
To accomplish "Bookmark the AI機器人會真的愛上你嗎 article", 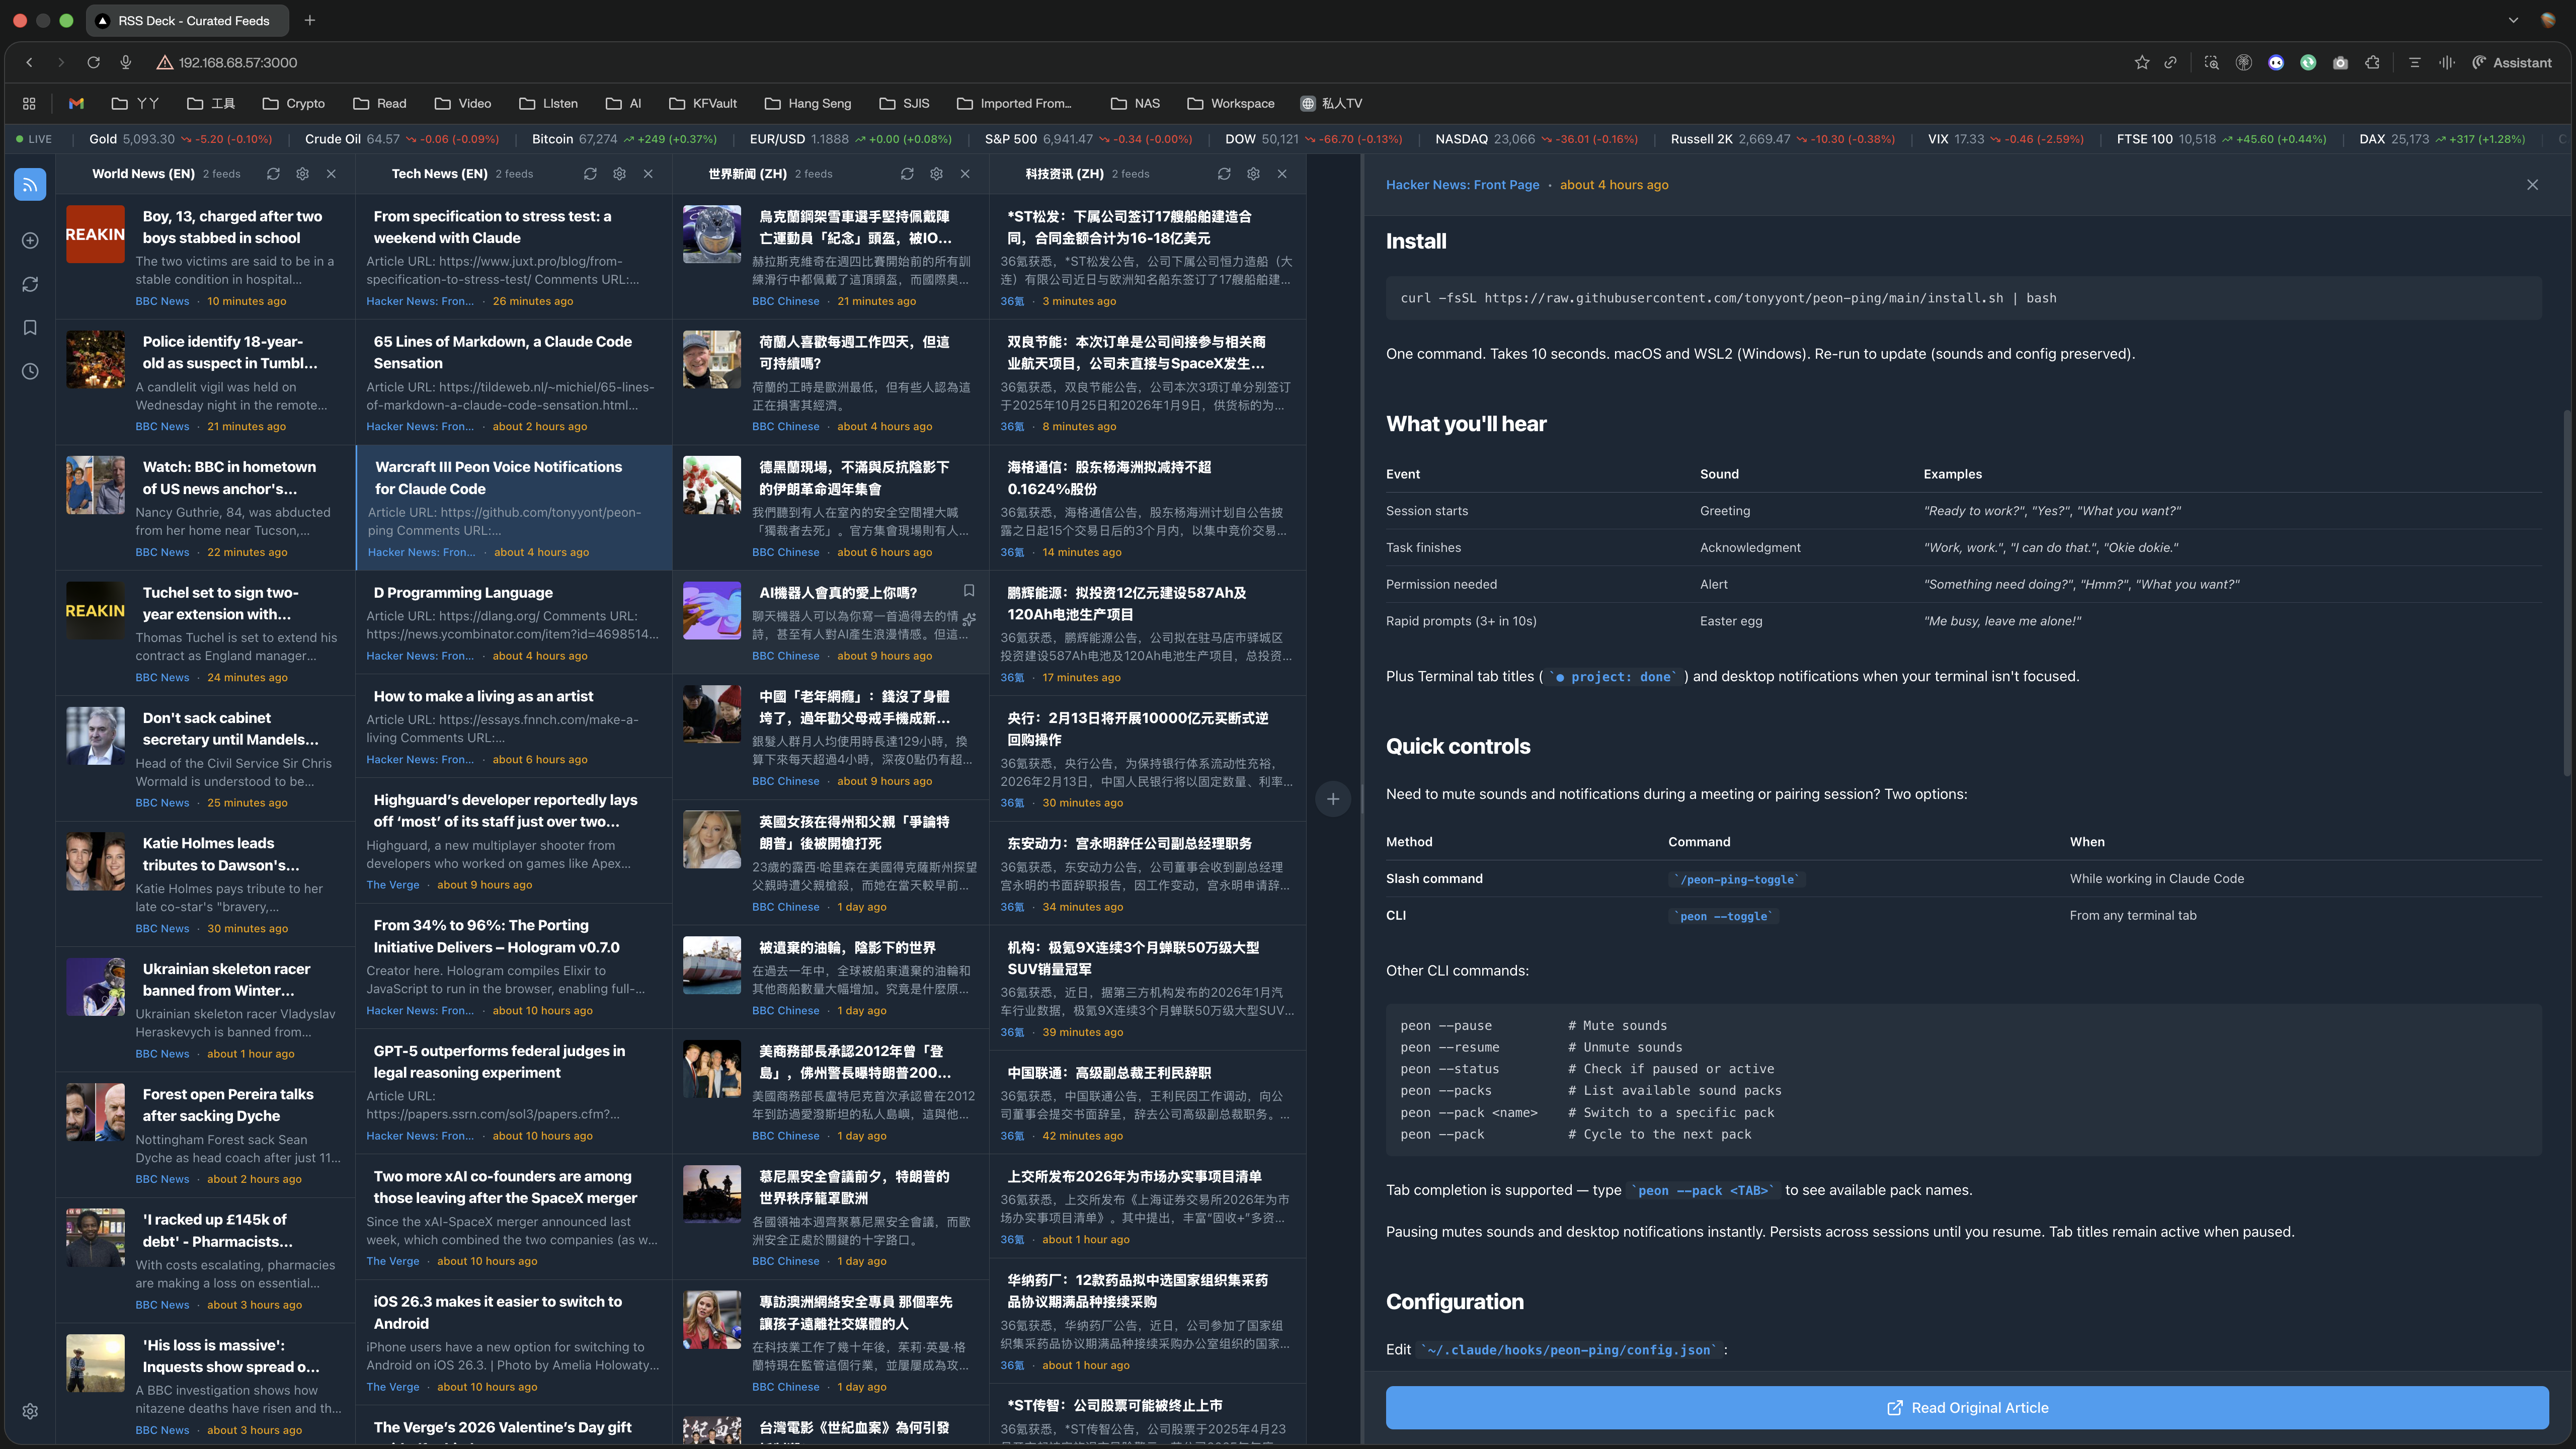I will point(968,591).
